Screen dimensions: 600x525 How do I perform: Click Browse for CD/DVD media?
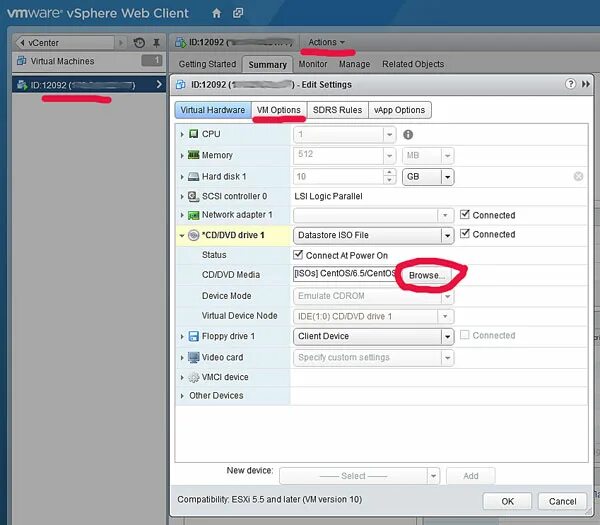(426, 275)
